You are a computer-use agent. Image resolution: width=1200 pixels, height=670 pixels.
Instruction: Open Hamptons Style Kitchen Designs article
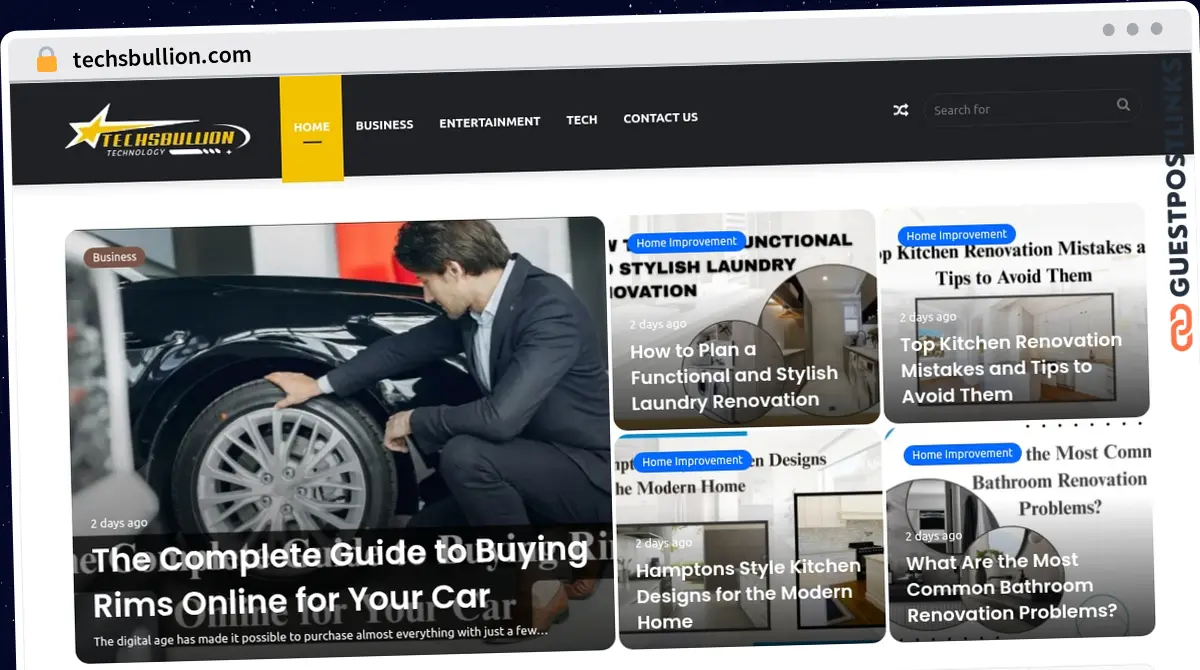[748, 594]
